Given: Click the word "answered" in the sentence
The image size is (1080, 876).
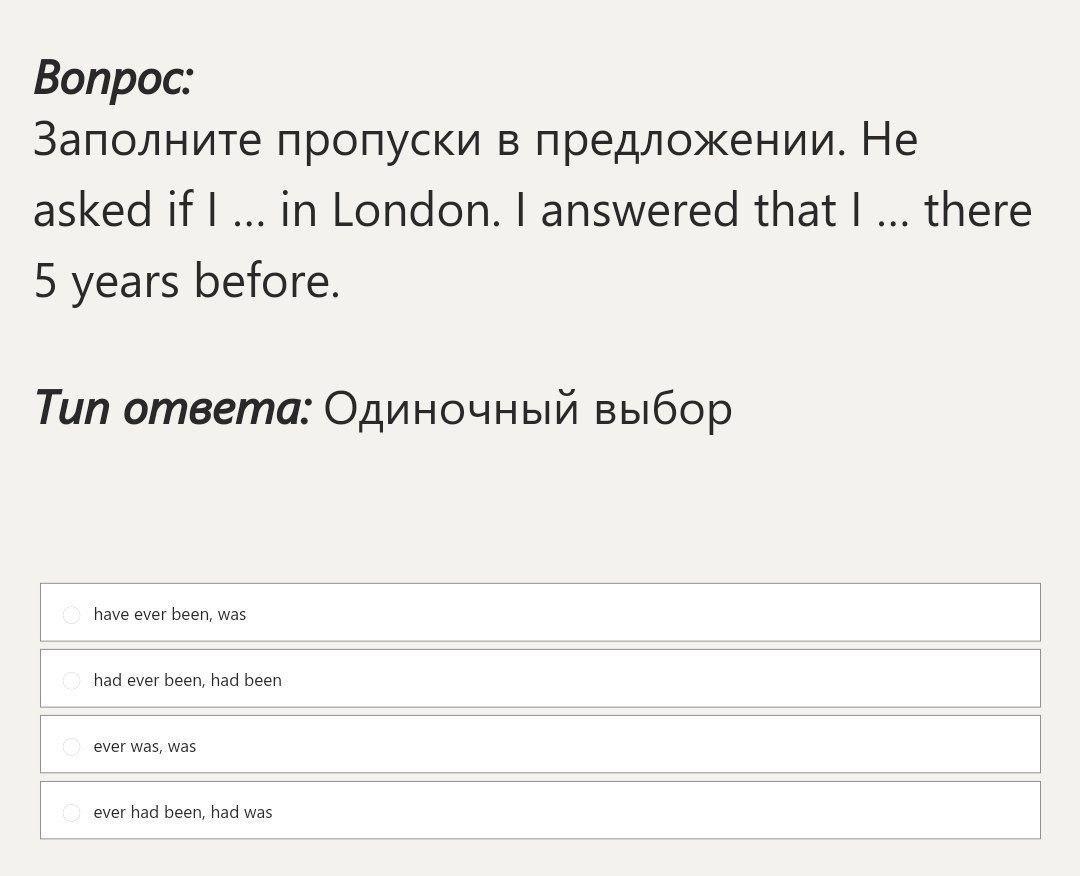Looking at the screenshot, I should 641,209.
